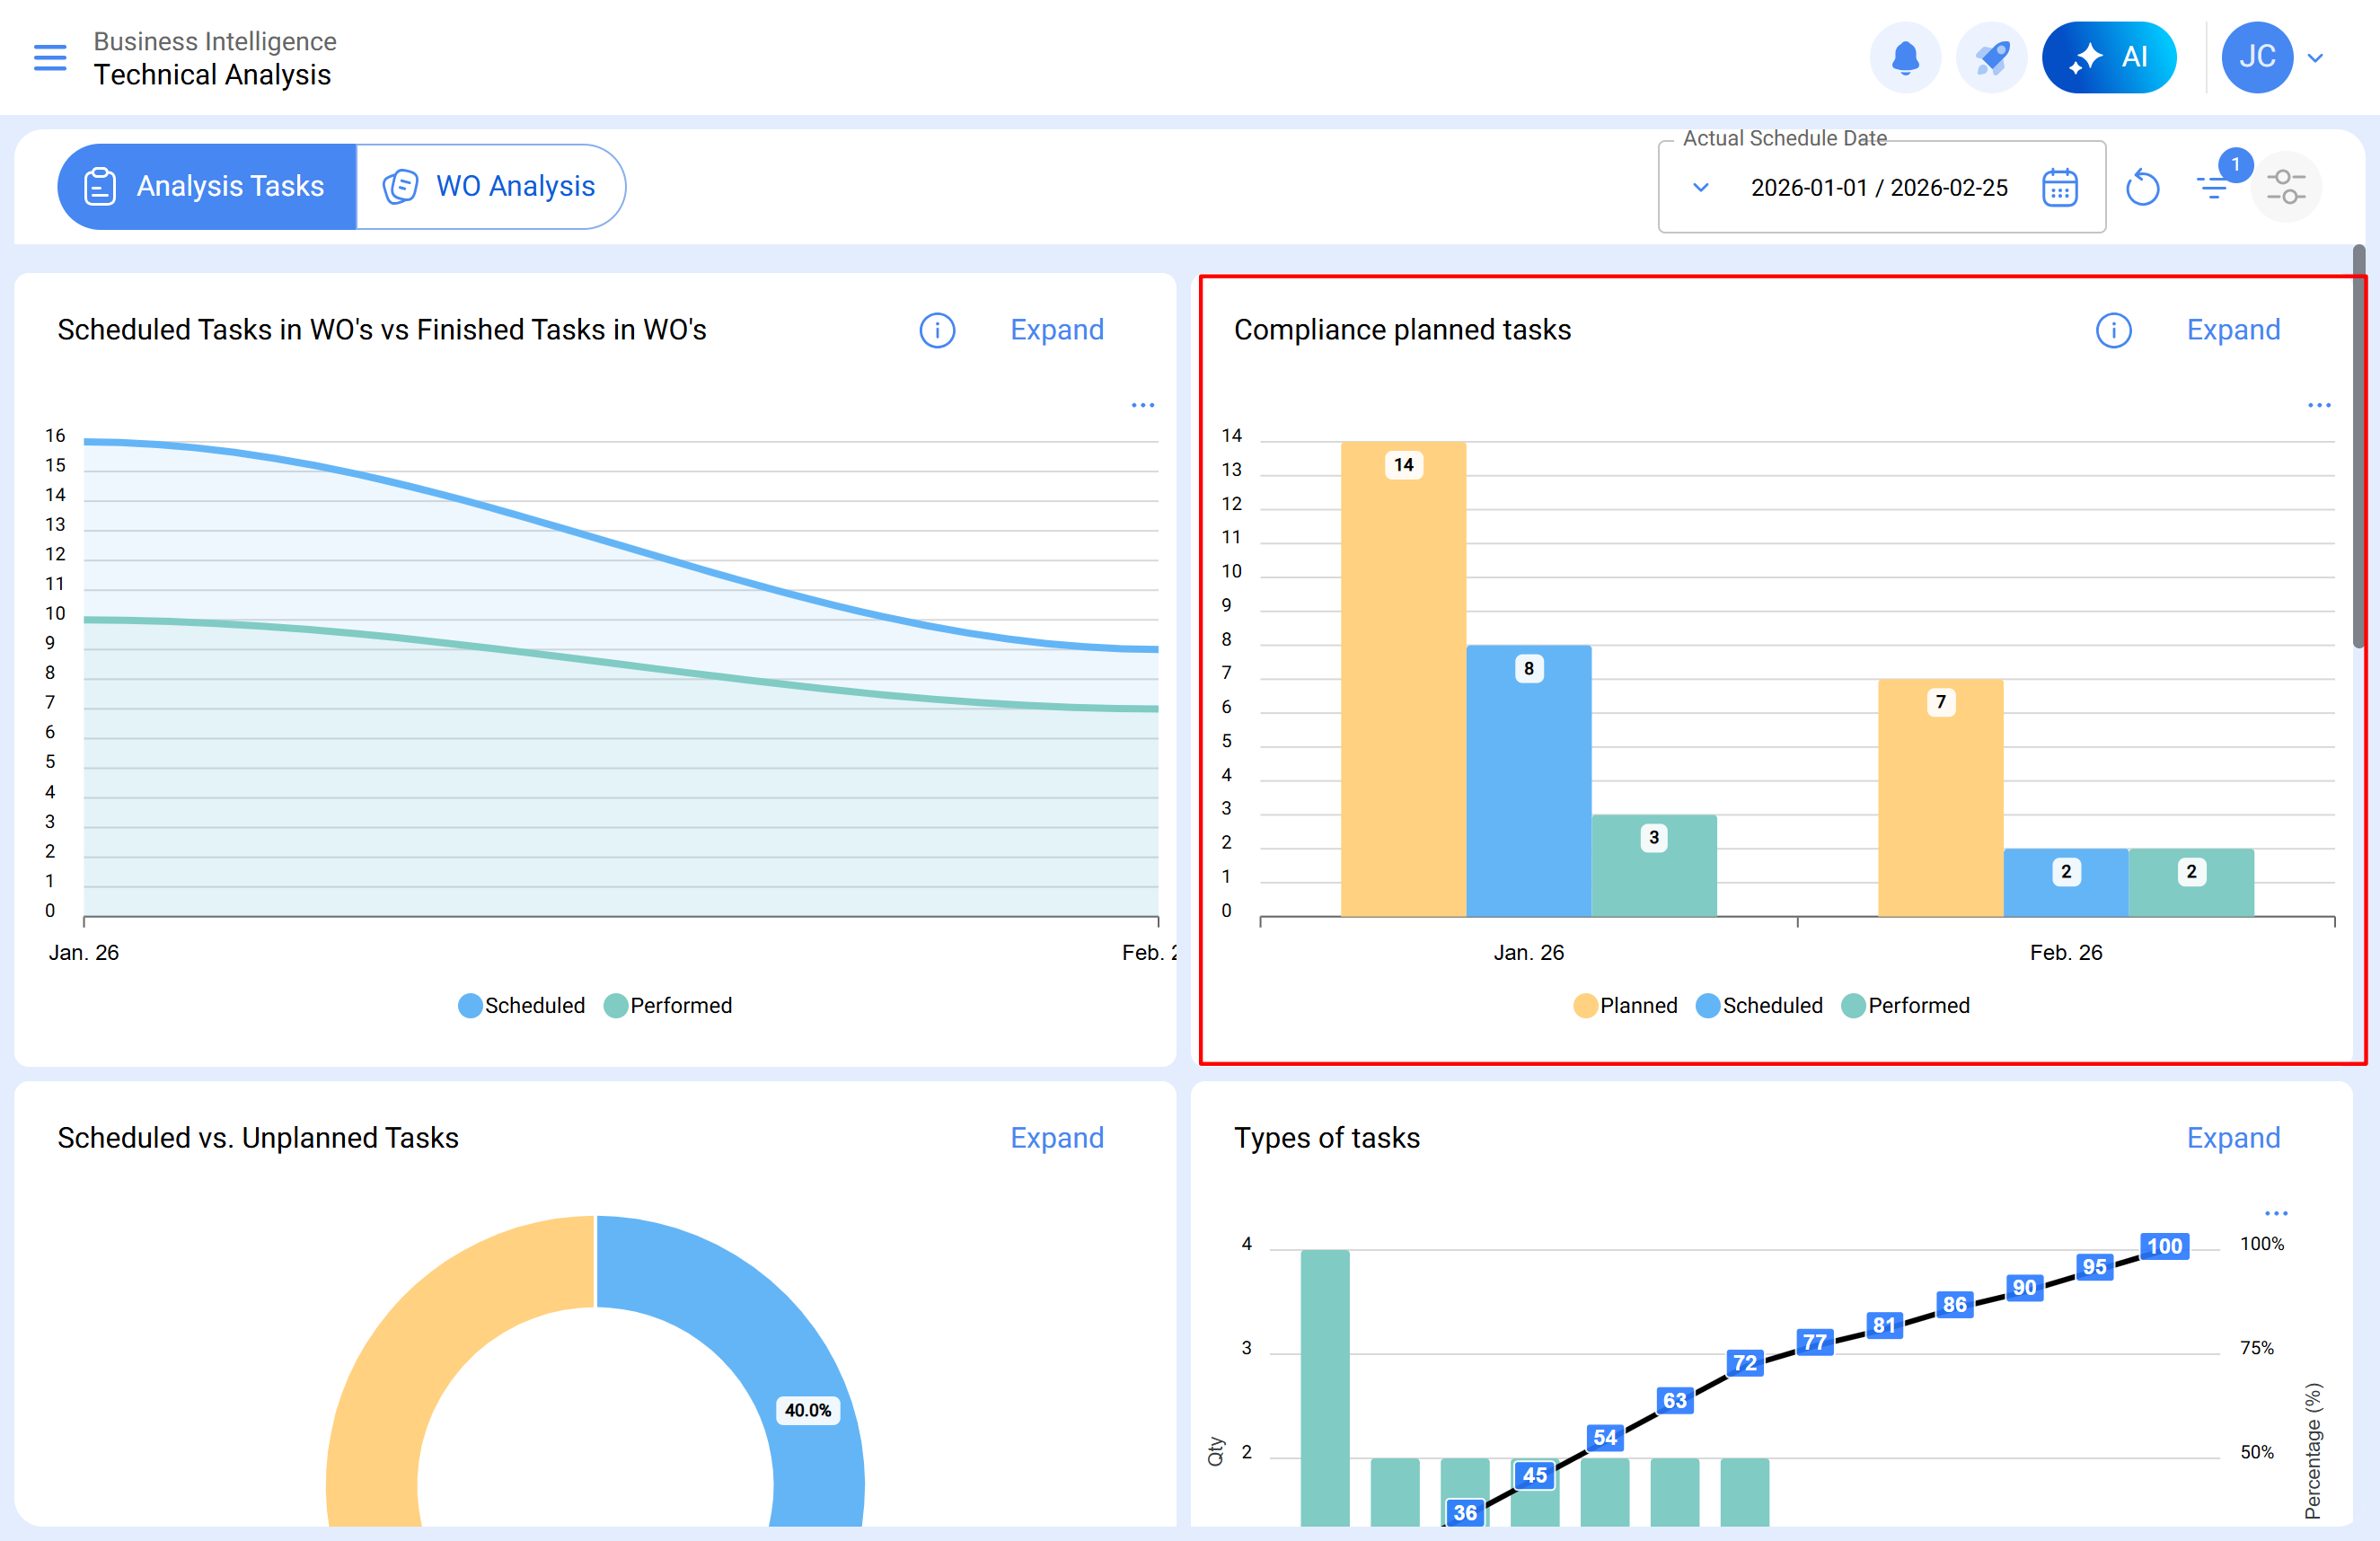Screen dimensions: 2380x1541
Task: Open the filter list icon with badge
Action: coord(2213,185)
